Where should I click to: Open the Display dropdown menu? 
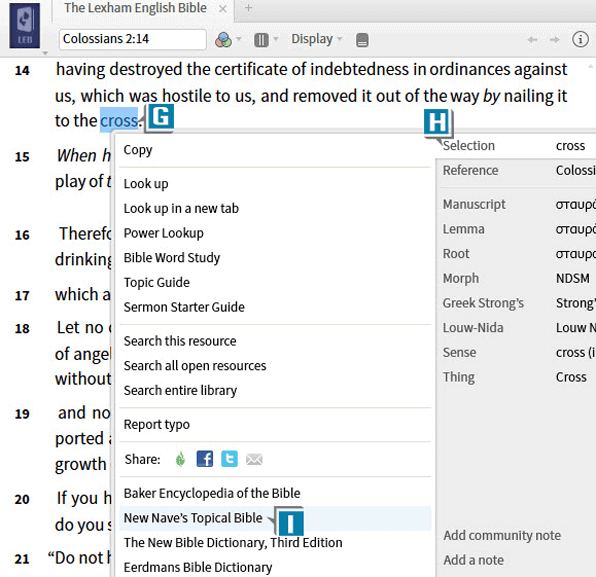point(317,39)
